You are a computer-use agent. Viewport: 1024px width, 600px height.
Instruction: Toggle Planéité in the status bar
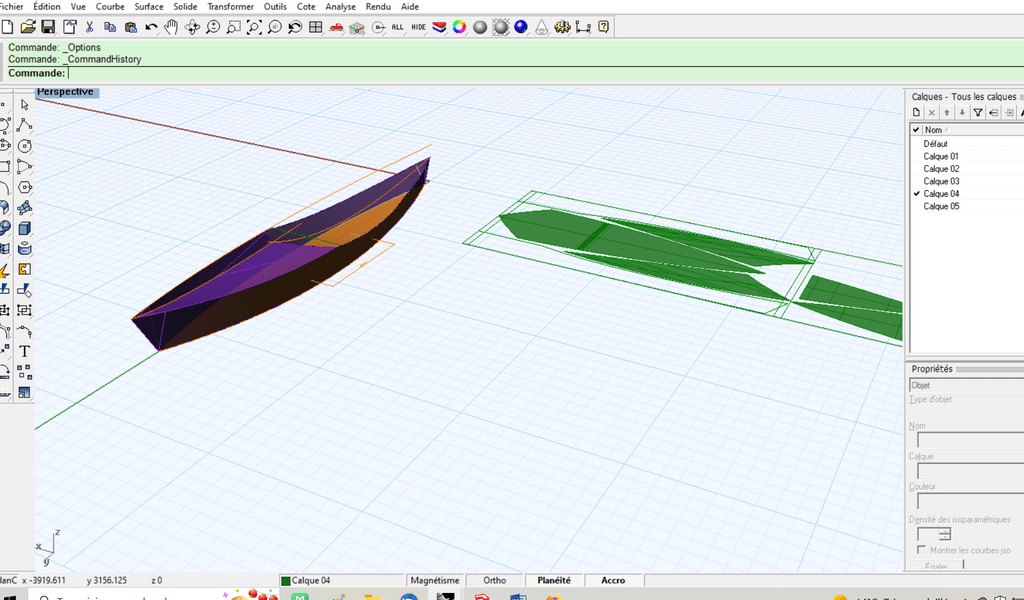click(x=554, y=580)
